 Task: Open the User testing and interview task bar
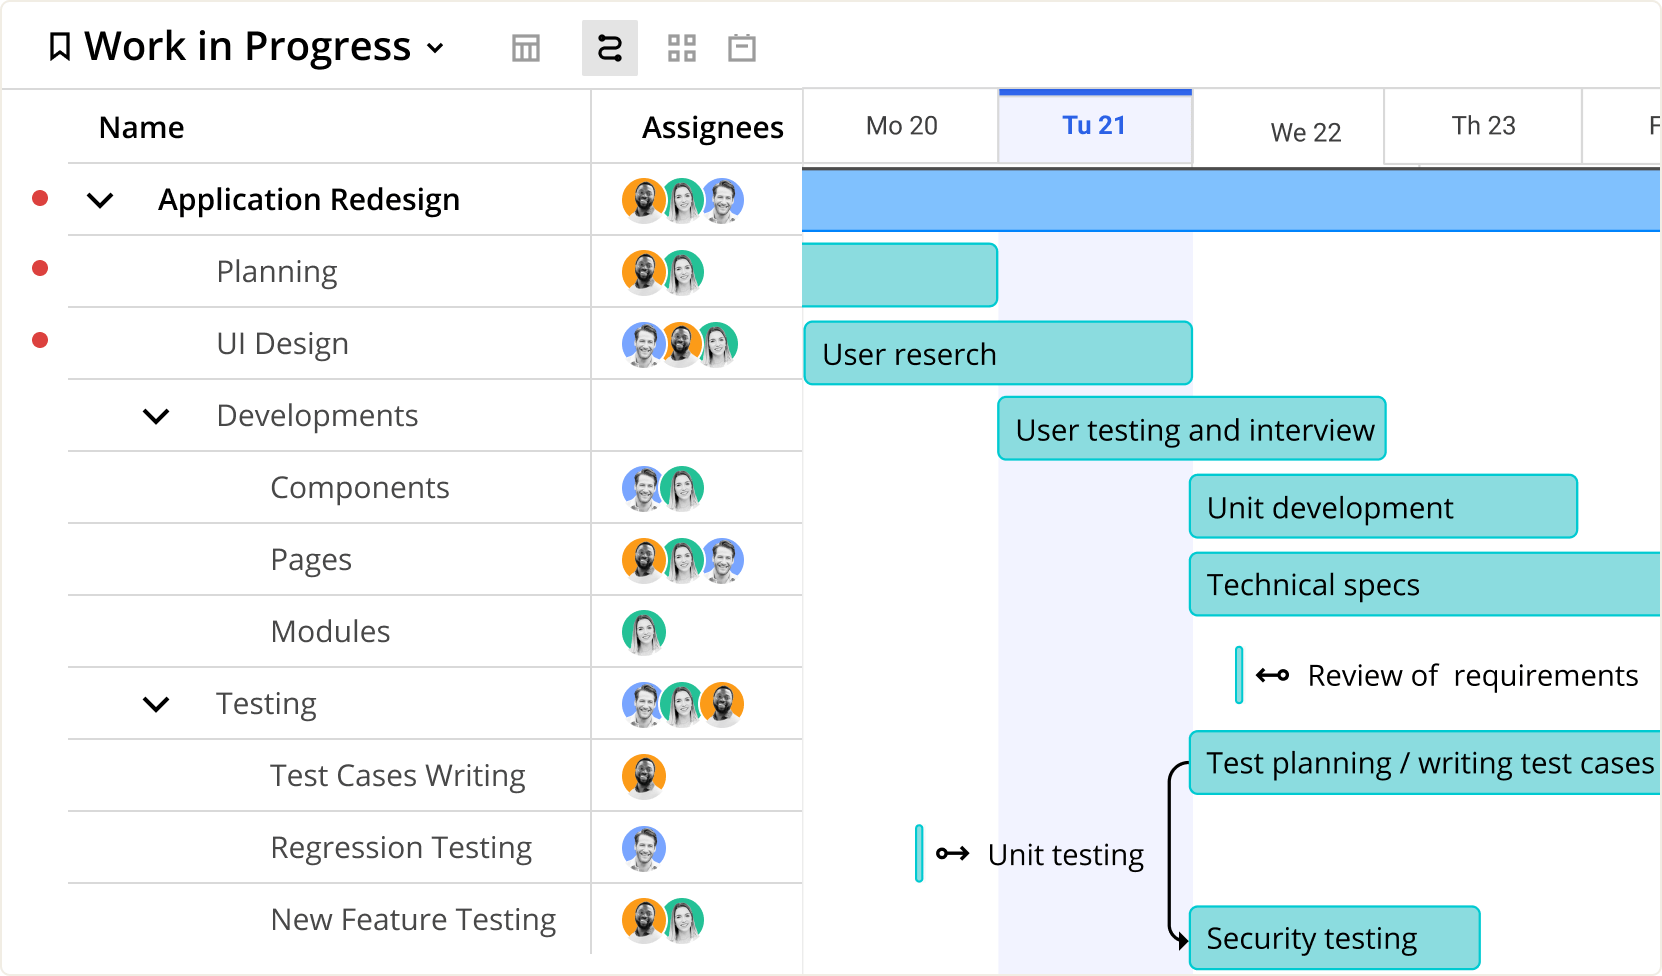(x=1192, y=429)
